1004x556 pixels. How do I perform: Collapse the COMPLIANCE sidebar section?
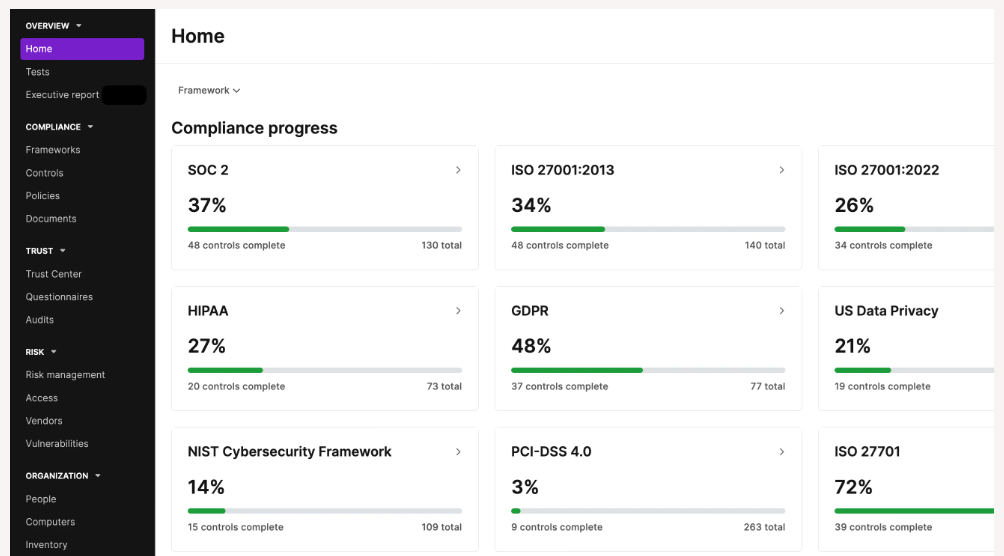click(90, 127)
